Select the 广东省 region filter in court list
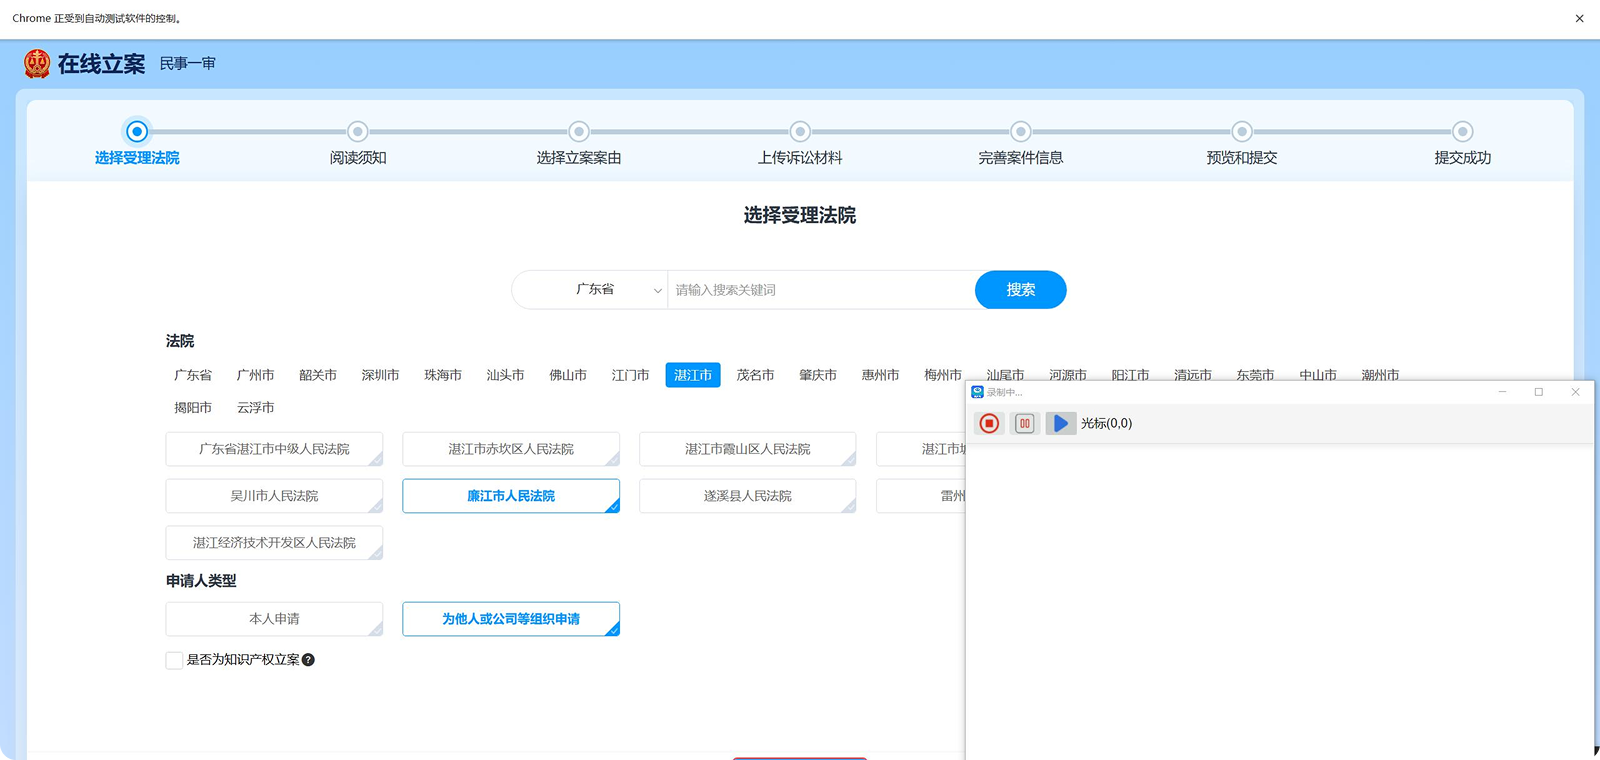 193,375
